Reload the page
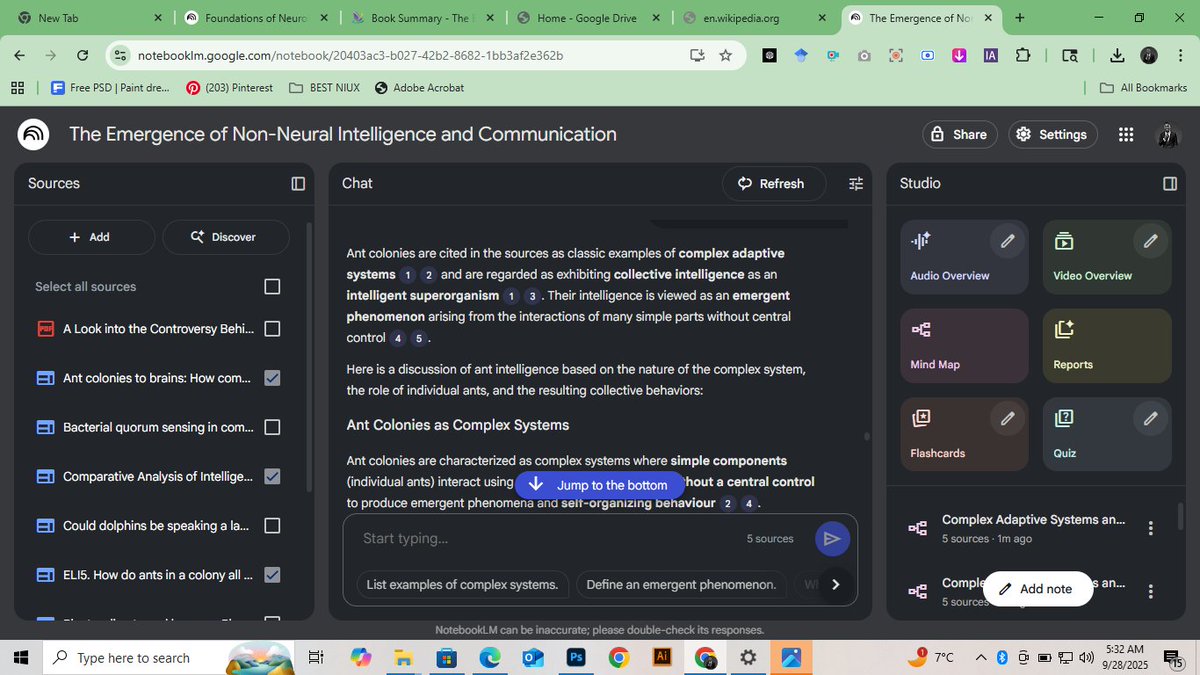 [83, 55]
